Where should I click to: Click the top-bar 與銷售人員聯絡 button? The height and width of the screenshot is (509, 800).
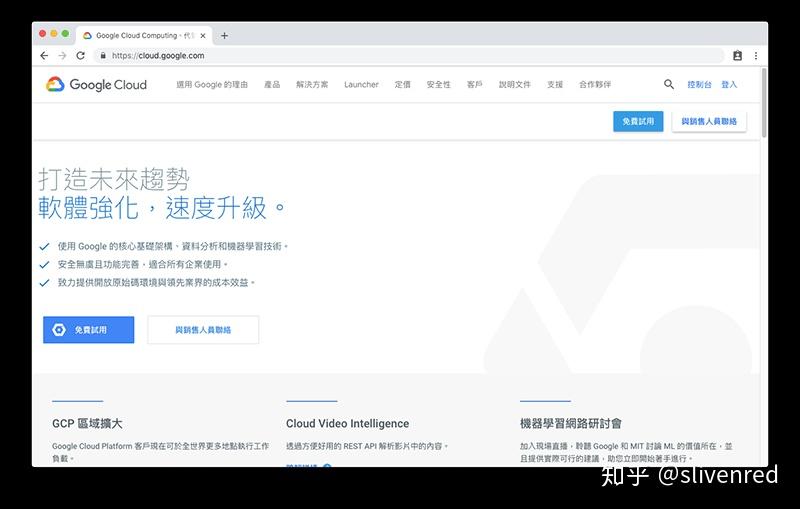tap(709, 121)
